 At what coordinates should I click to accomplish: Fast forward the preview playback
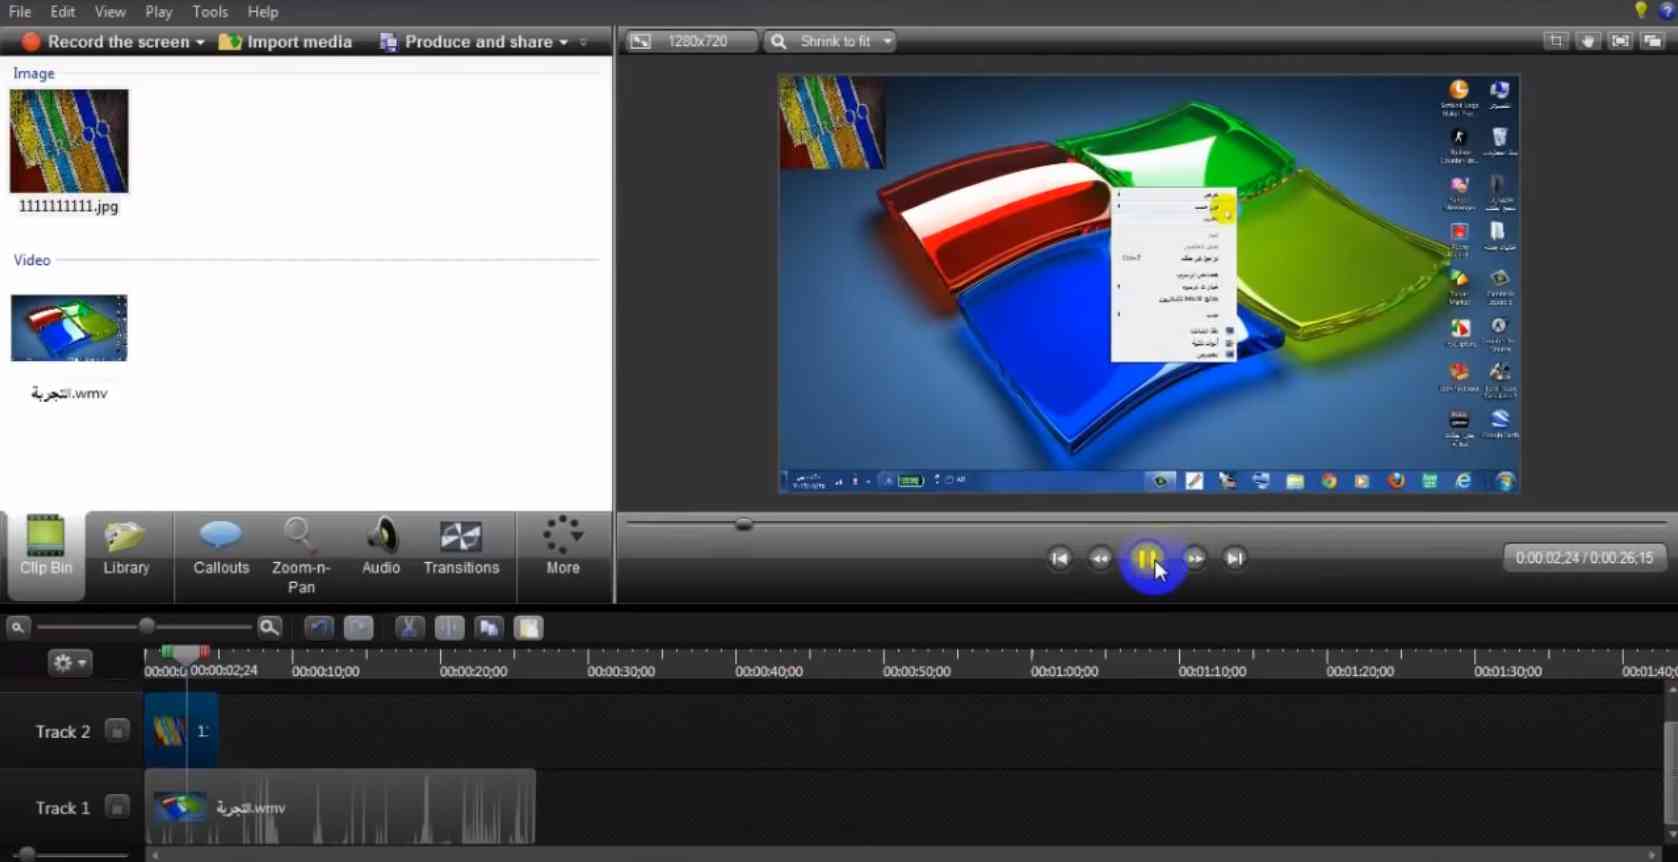click(1195, 558)
